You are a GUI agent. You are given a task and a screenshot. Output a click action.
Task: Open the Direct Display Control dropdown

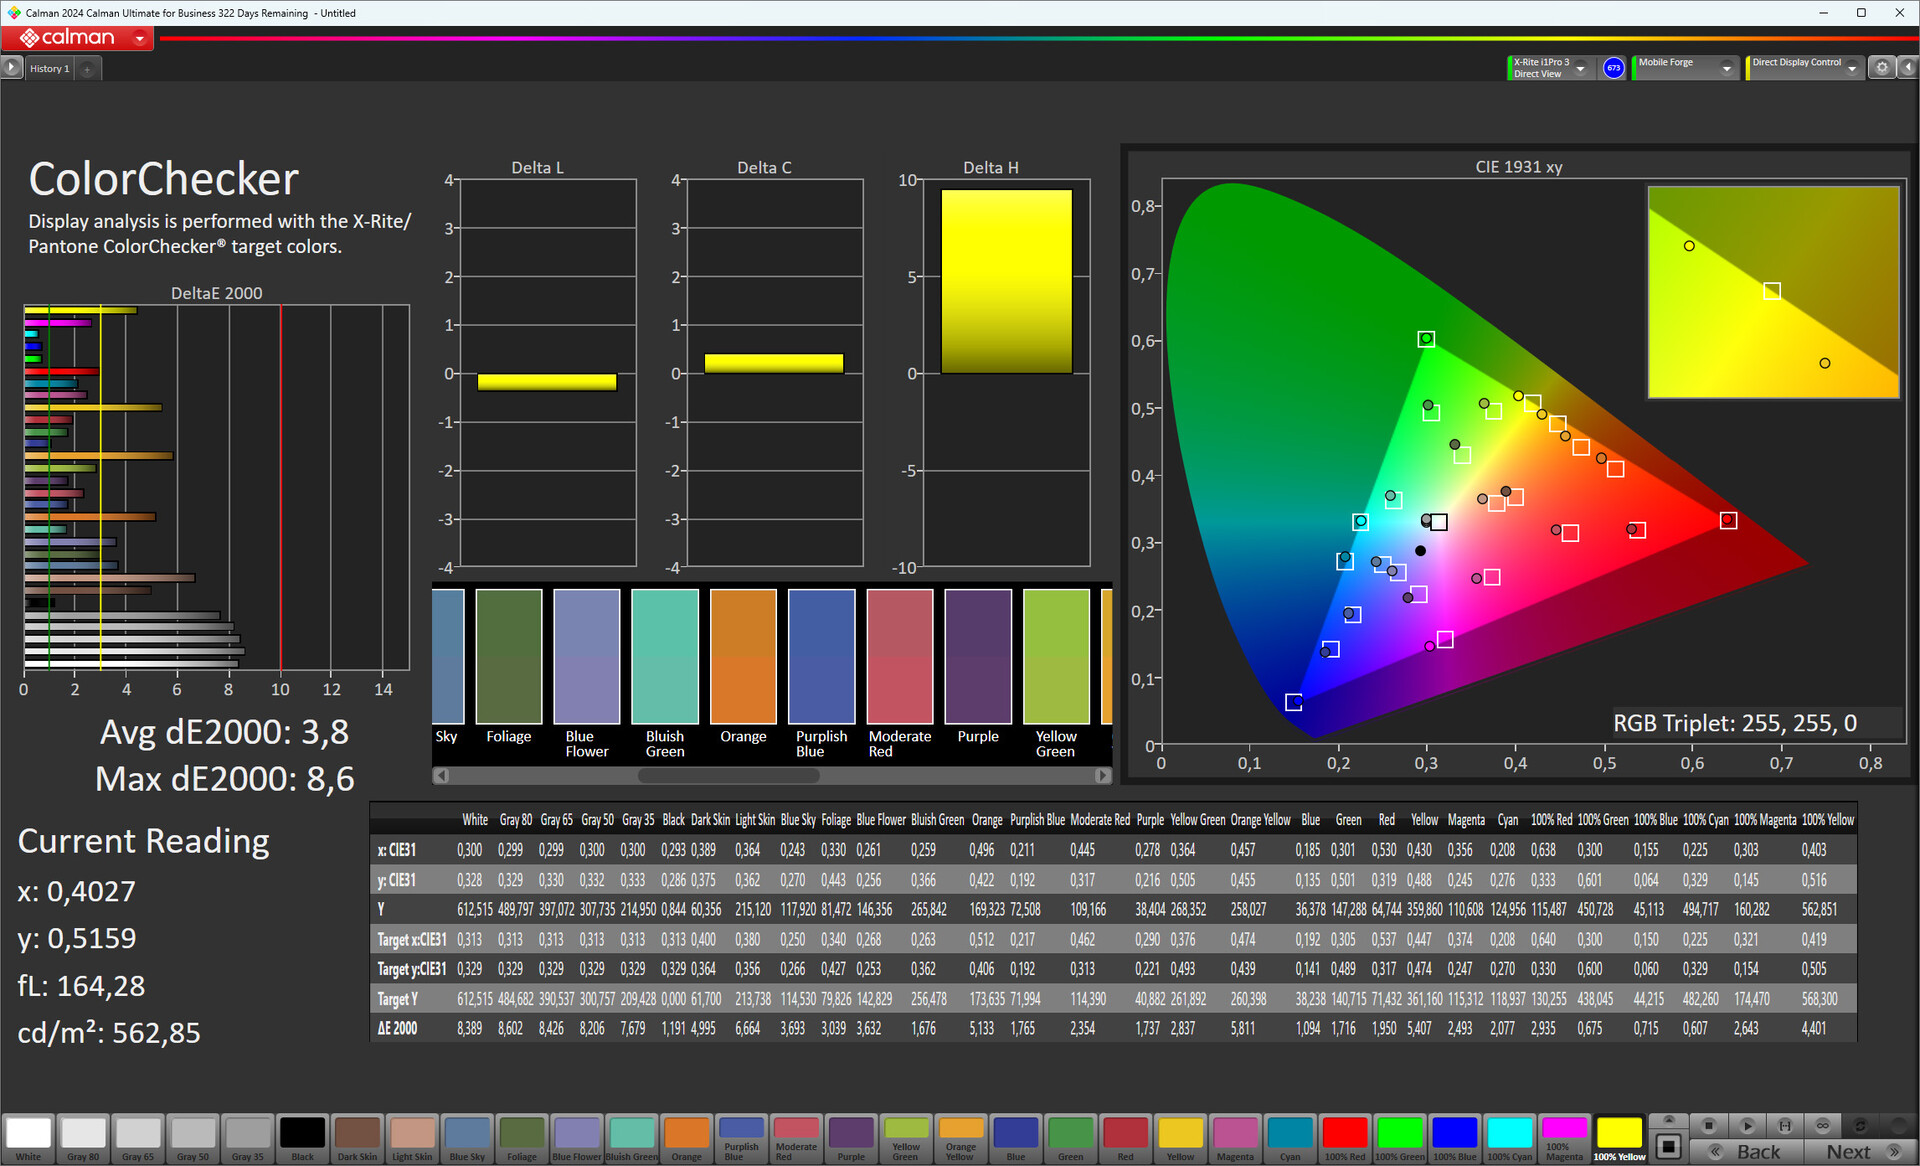(1852, 68)
